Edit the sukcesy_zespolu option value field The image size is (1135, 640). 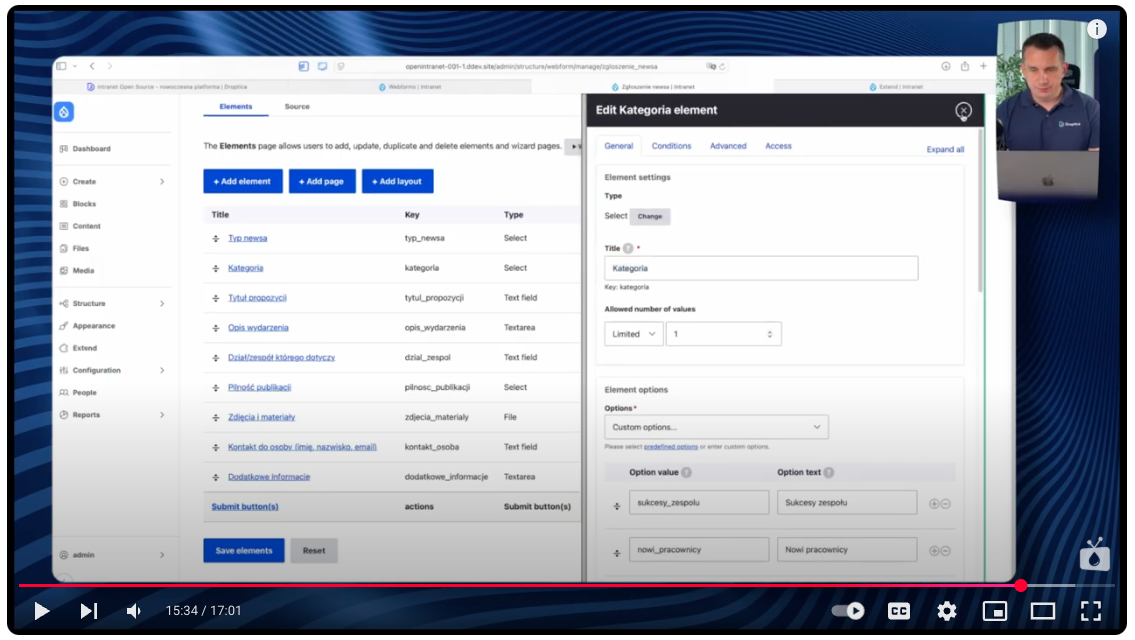point(699,502)
